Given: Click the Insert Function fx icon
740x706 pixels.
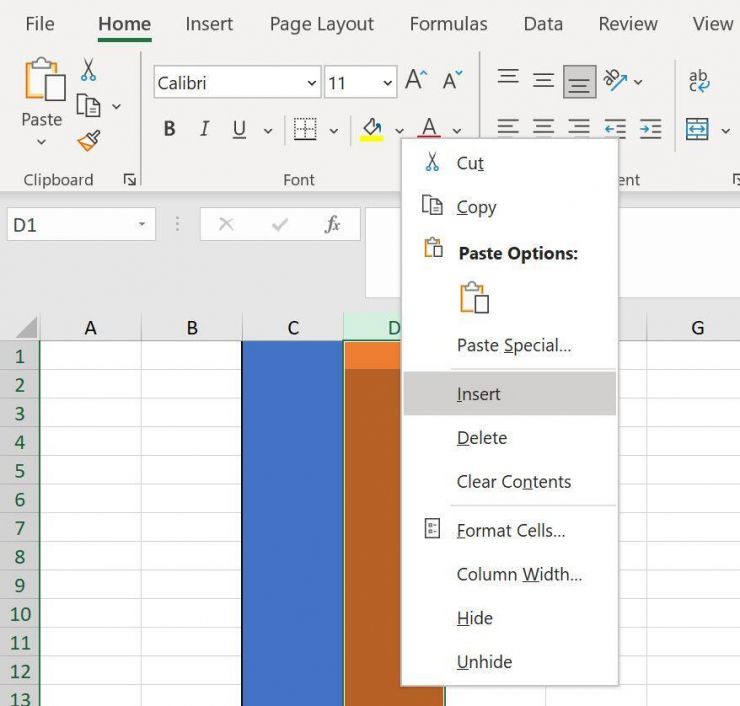Looking at the screenshot, I should point(333,225).
